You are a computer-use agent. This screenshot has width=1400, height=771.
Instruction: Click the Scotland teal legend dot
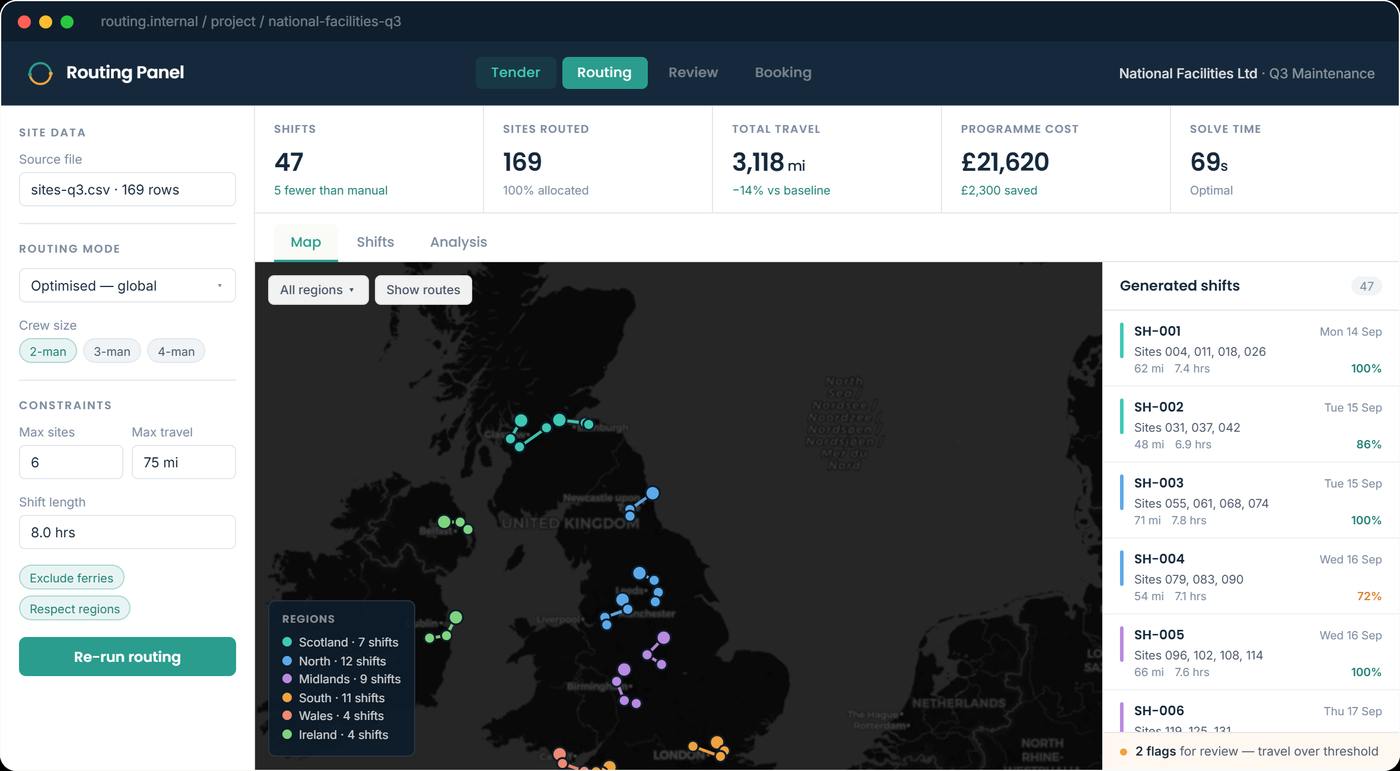coord(287,643)
